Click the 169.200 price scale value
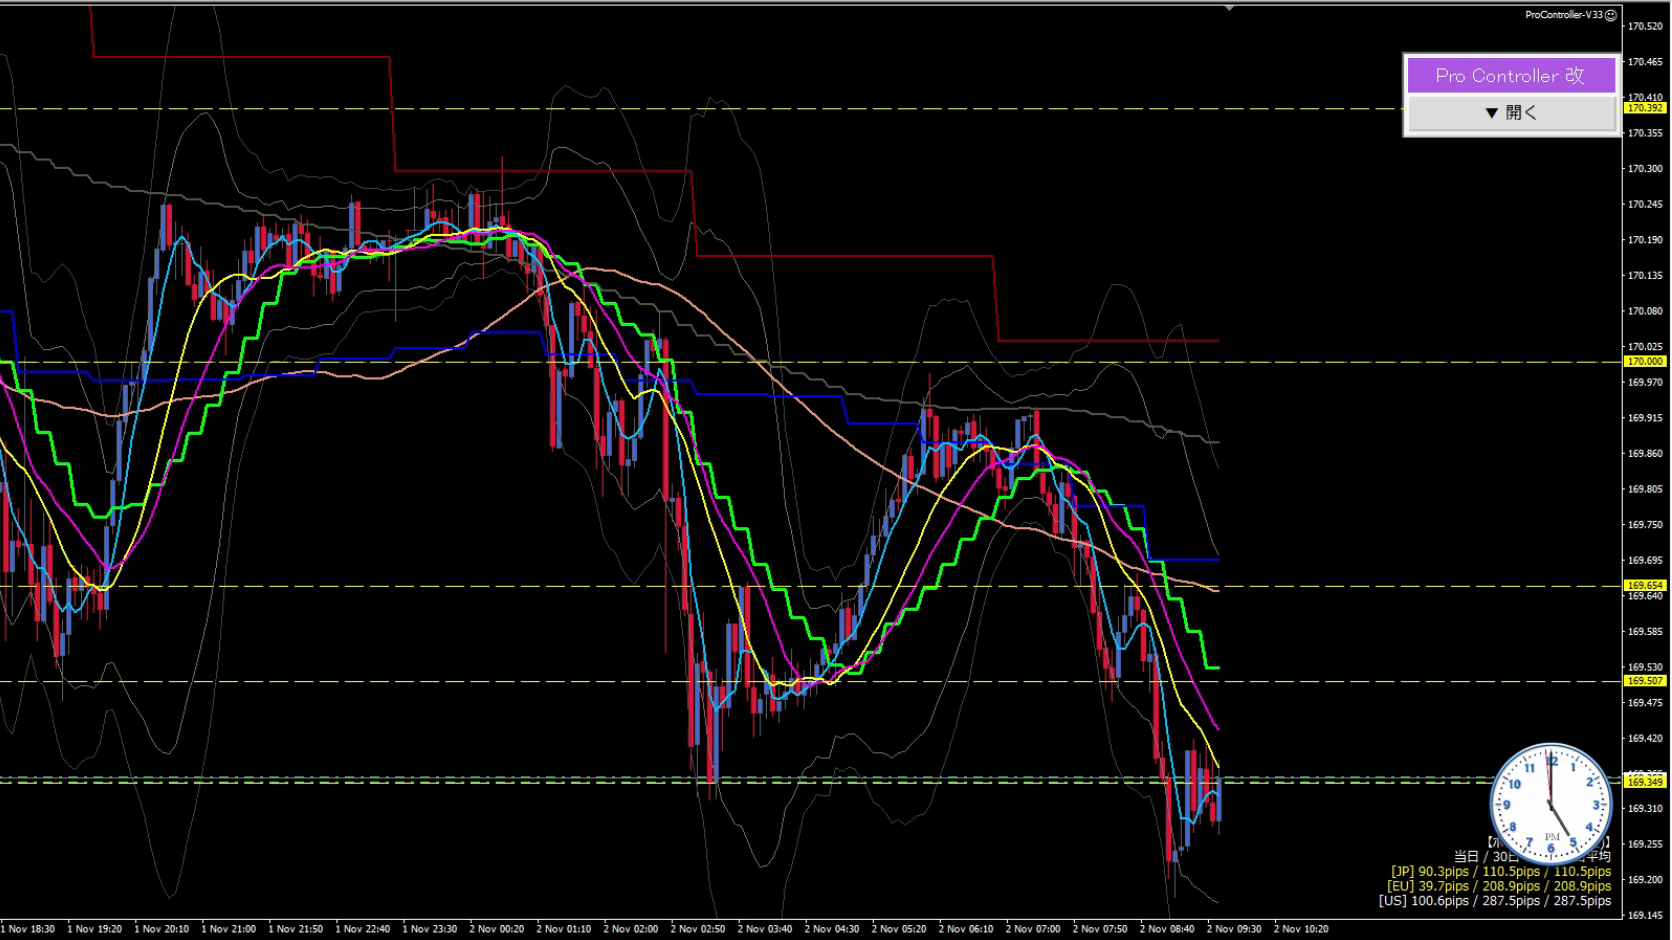Screen dimensions: 1672x940 [1645, 880]
